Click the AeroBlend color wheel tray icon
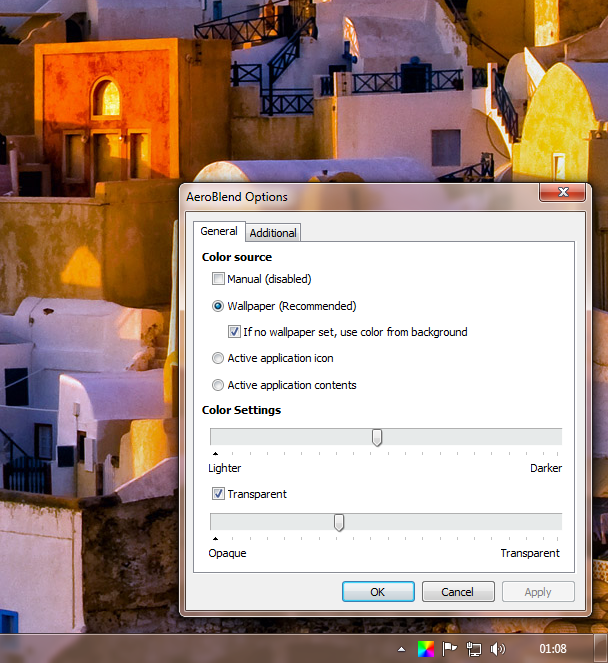Viewport: 608px width, 663px height. pos(426,649)
